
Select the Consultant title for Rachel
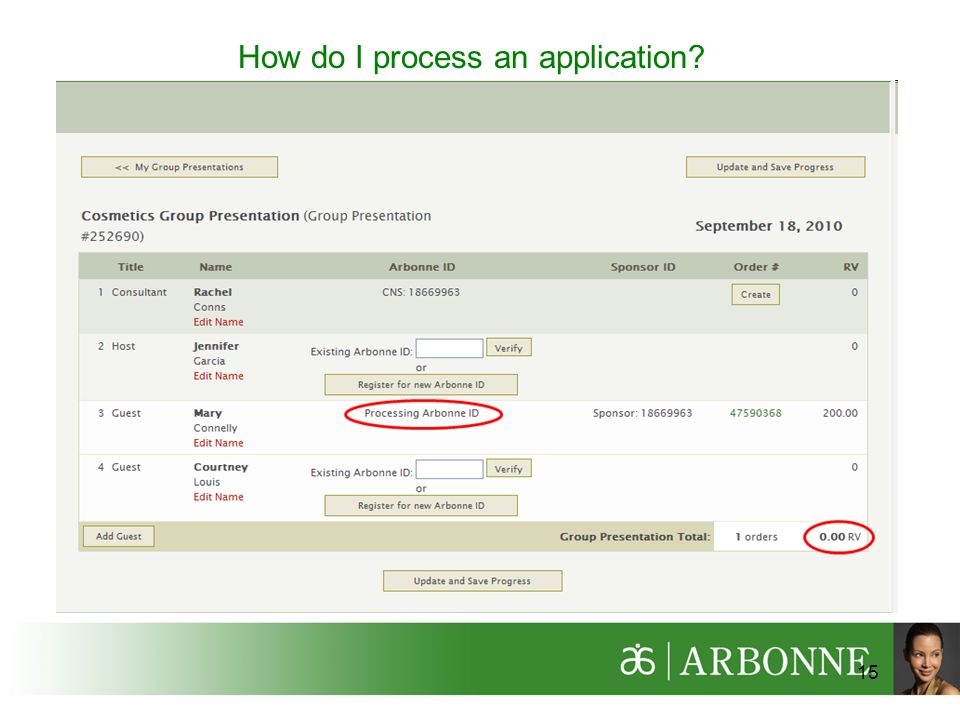139,292
